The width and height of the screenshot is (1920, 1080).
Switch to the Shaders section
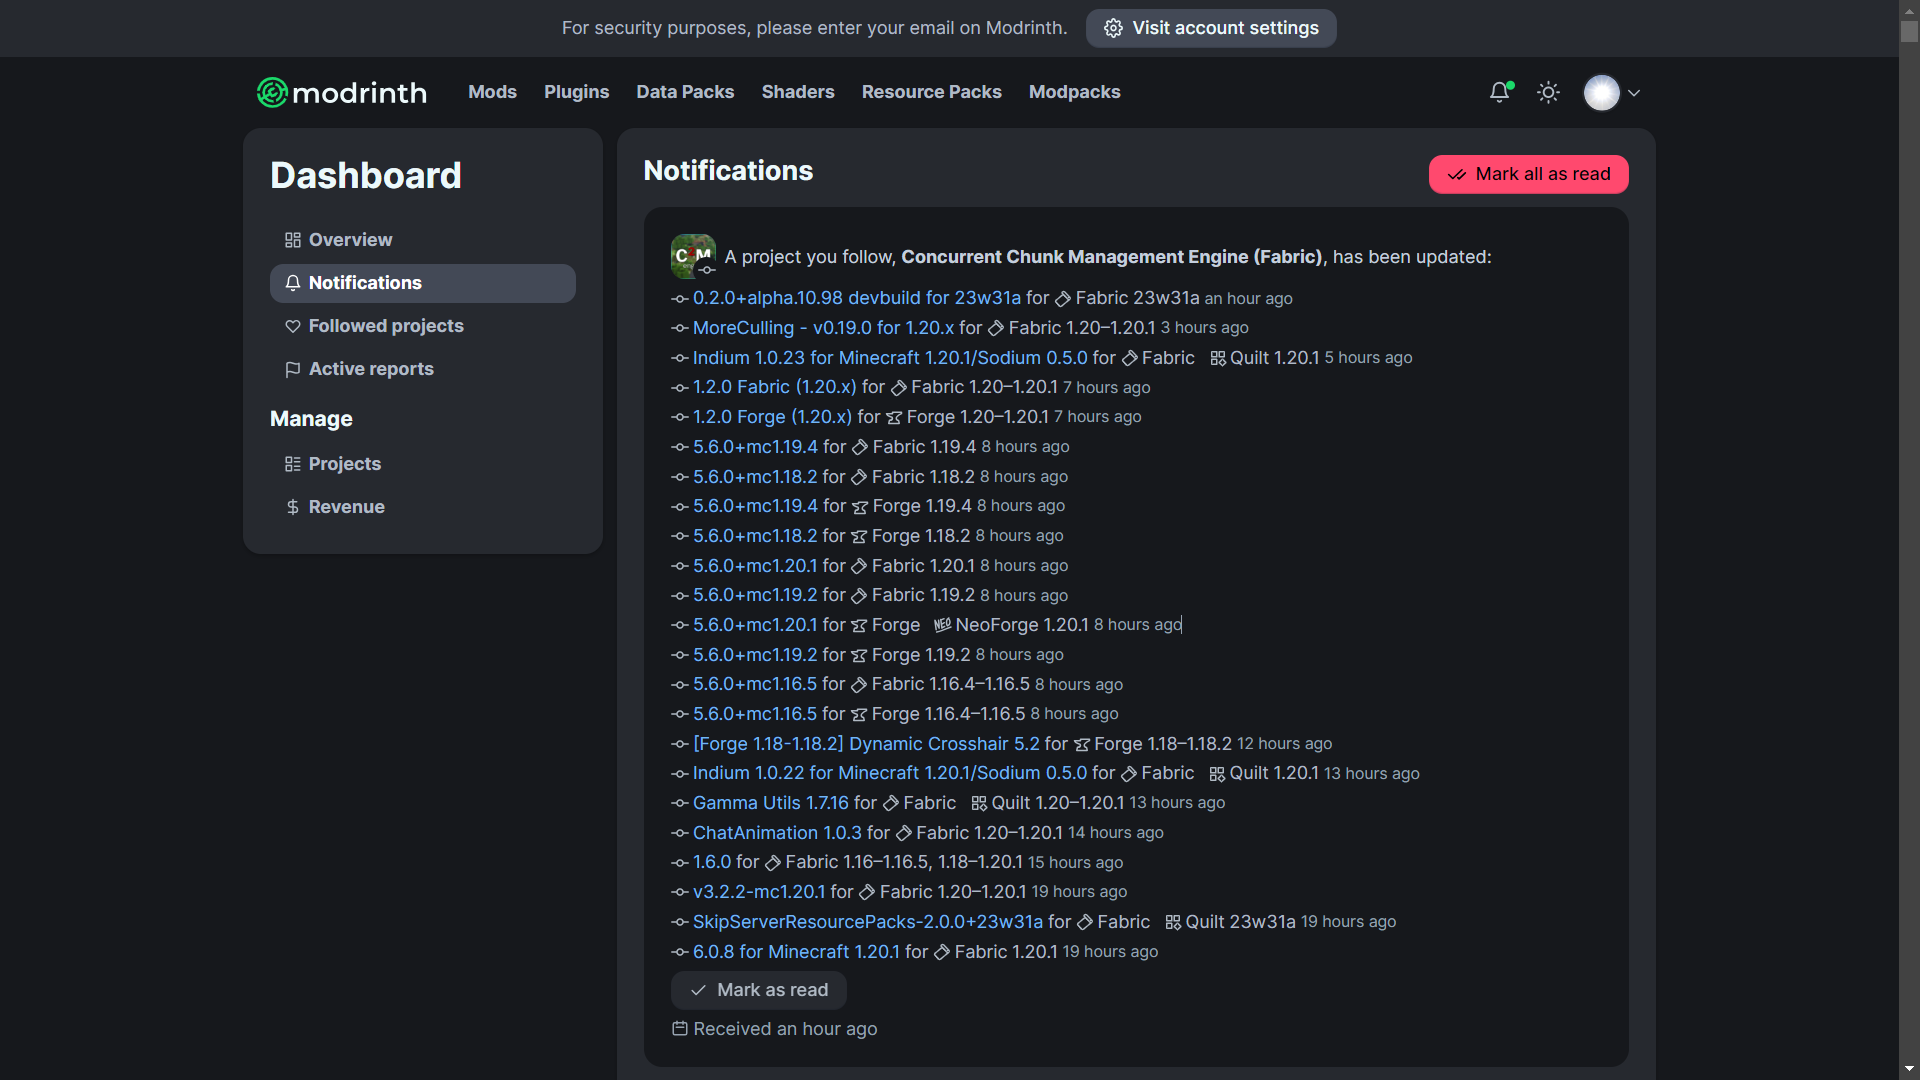(797, 92)
